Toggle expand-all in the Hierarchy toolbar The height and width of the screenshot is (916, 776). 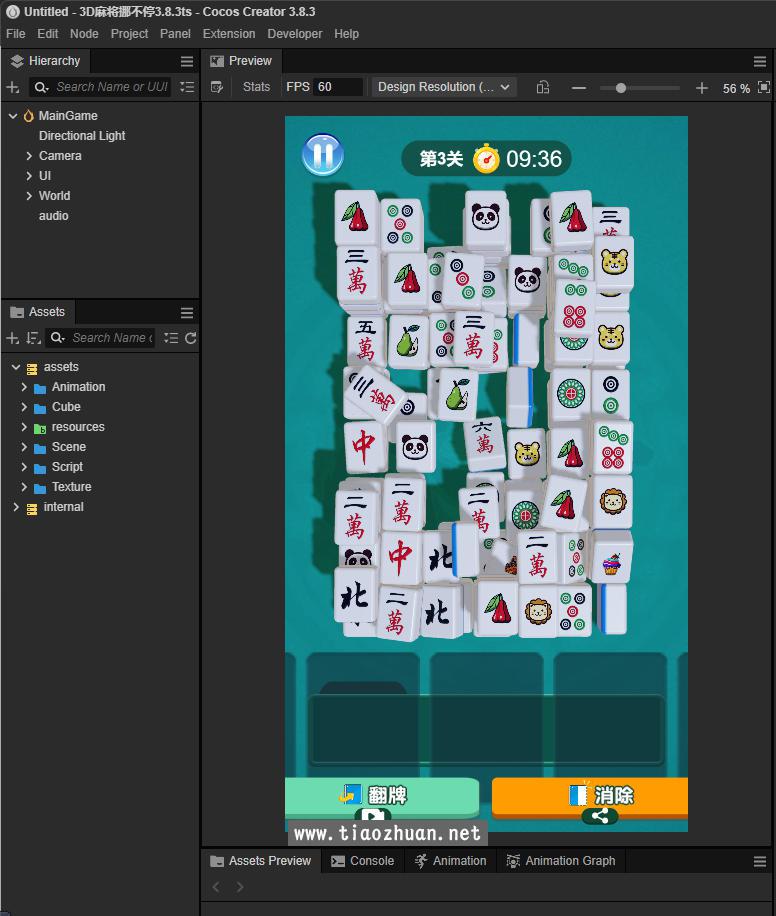187,88
